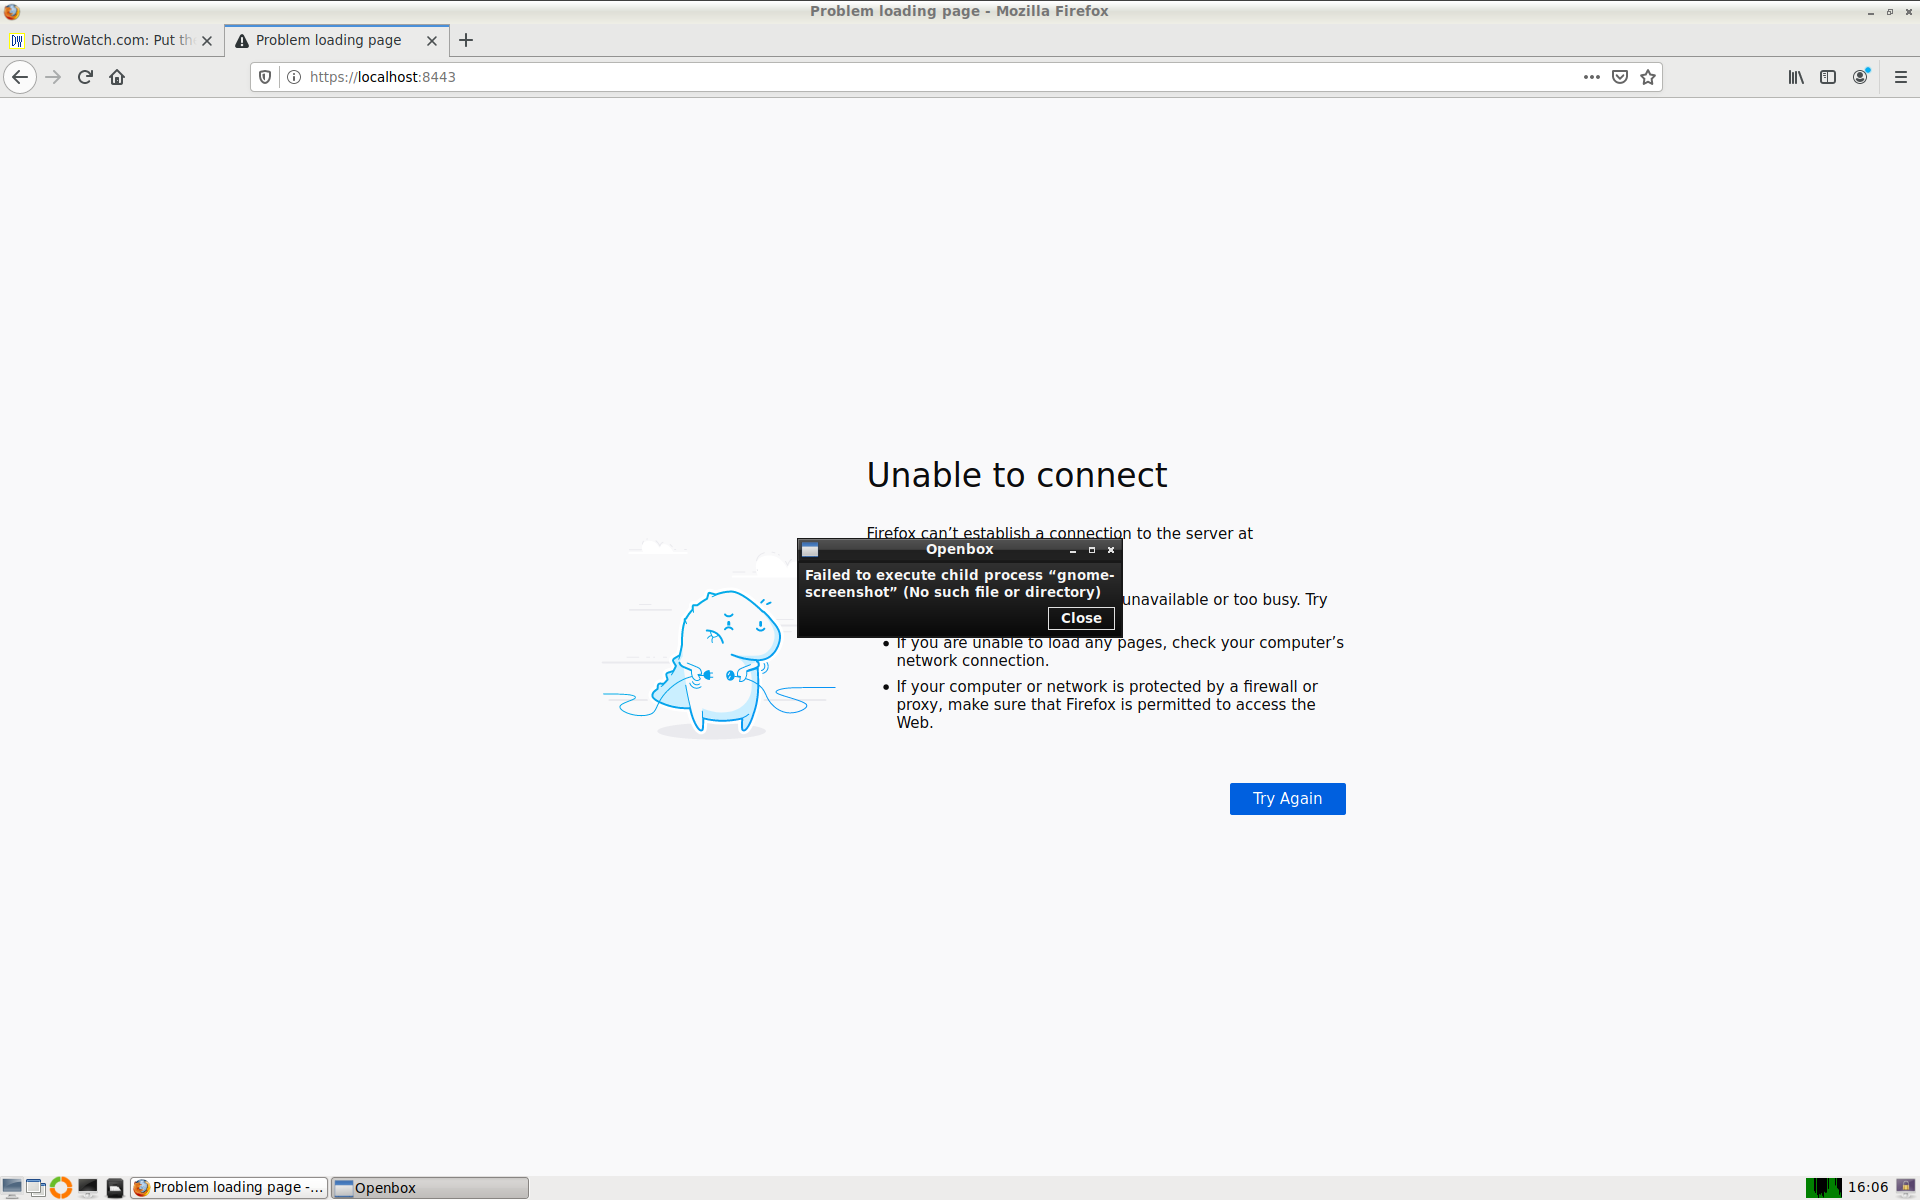The height and width of the screenshot is (1200, 1920).
Task: Close the DistroWatch.com tab
Action: (x=207, y=41)
